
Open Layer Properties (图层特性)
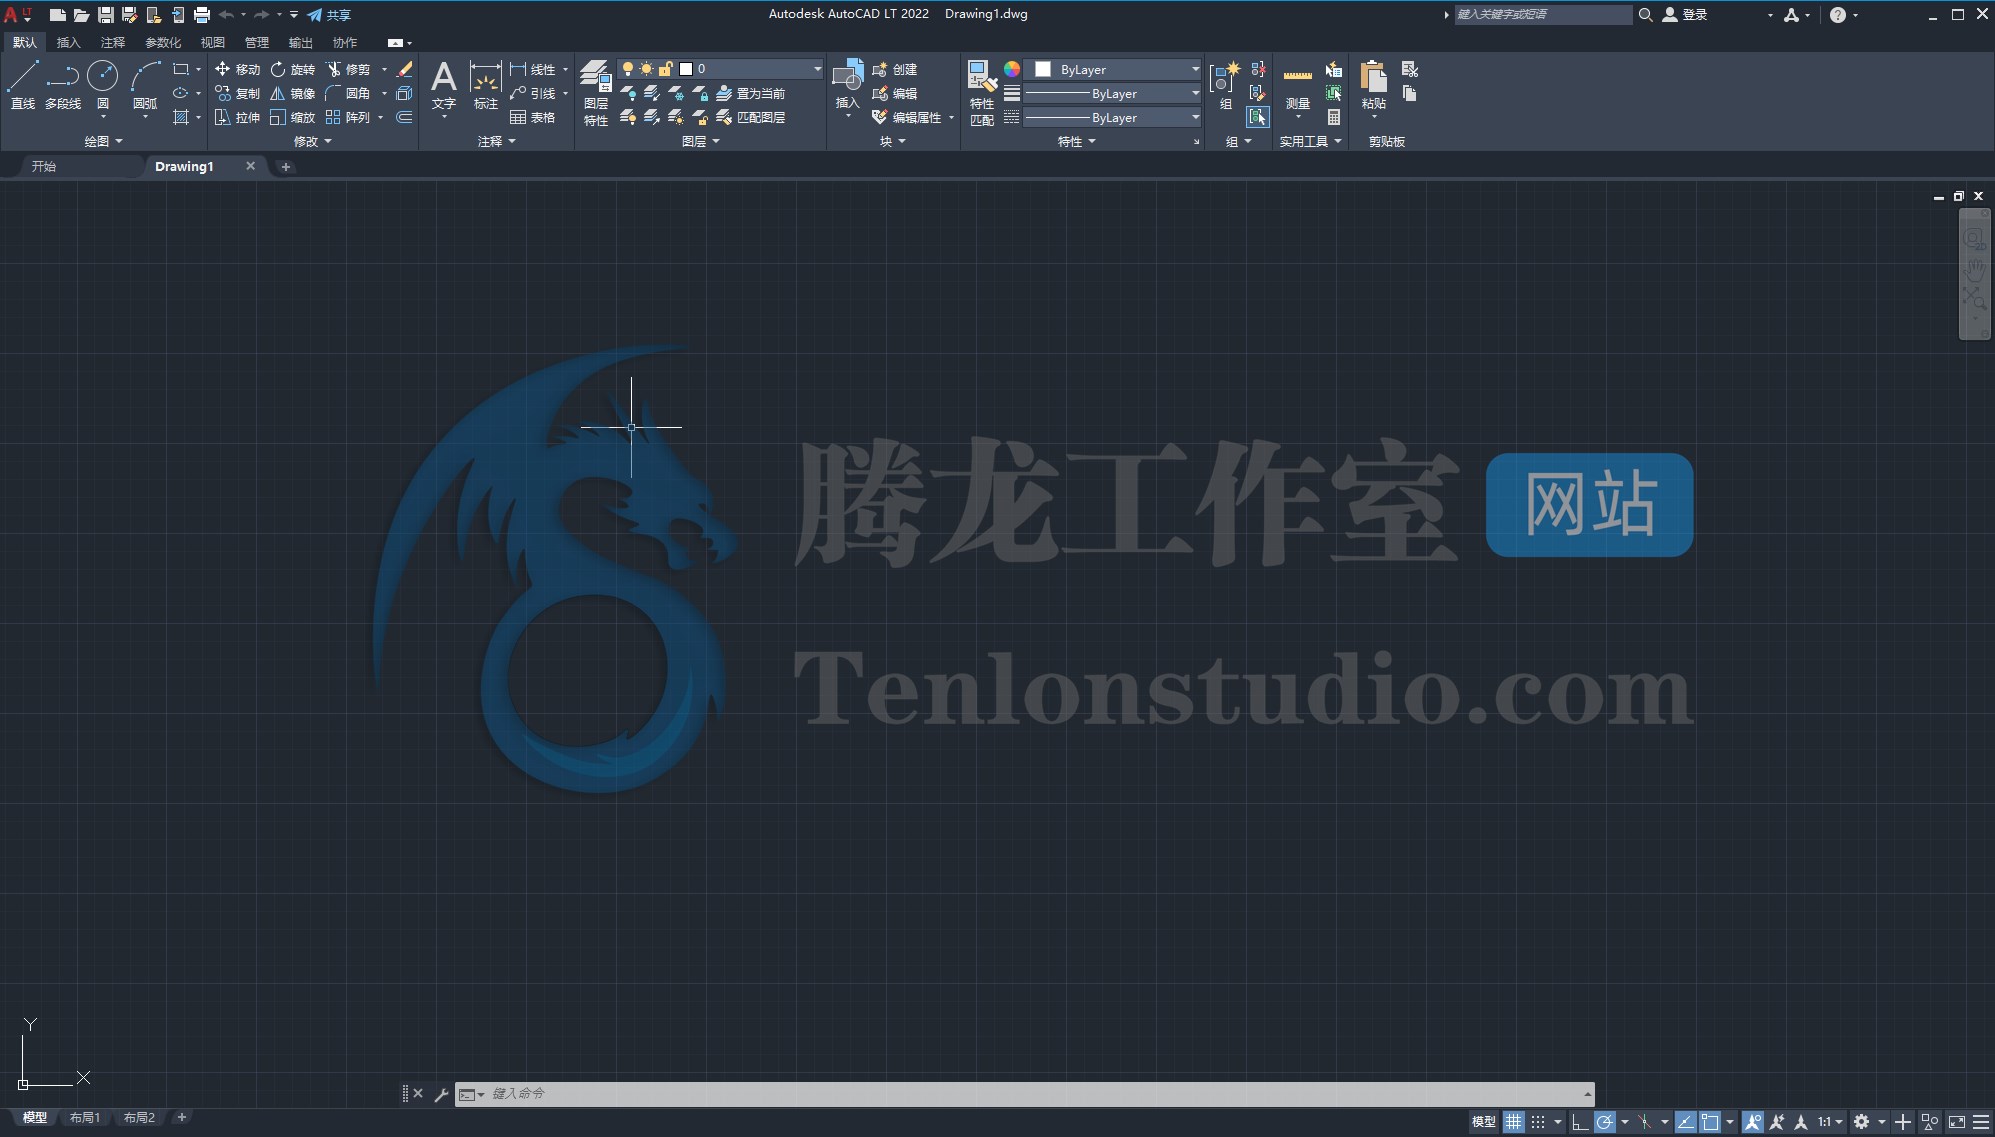point(596,92)
